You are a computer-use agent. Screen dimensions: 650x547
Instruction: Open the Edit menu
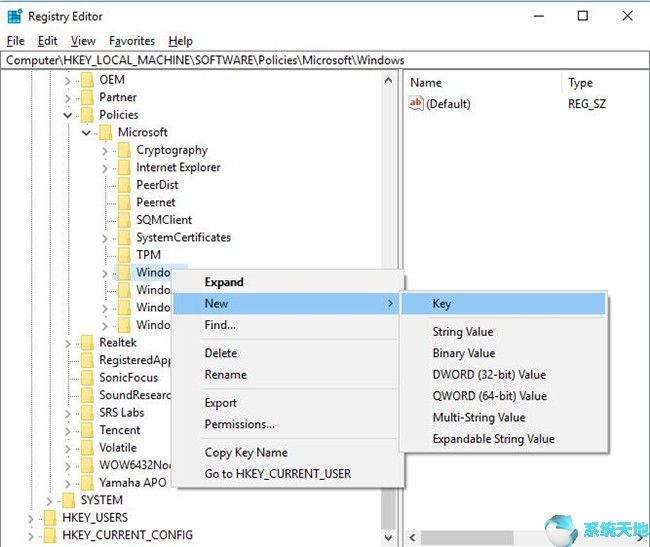tap(47, 41)
